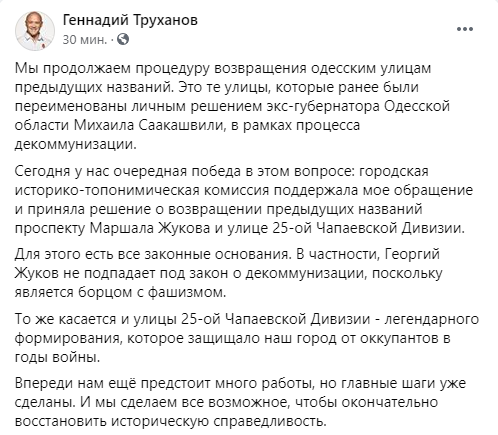This screenshot has width=498, height=435.
Task: Open the post via the '30 мин.' timestamp
Action: tap(85, 40)
